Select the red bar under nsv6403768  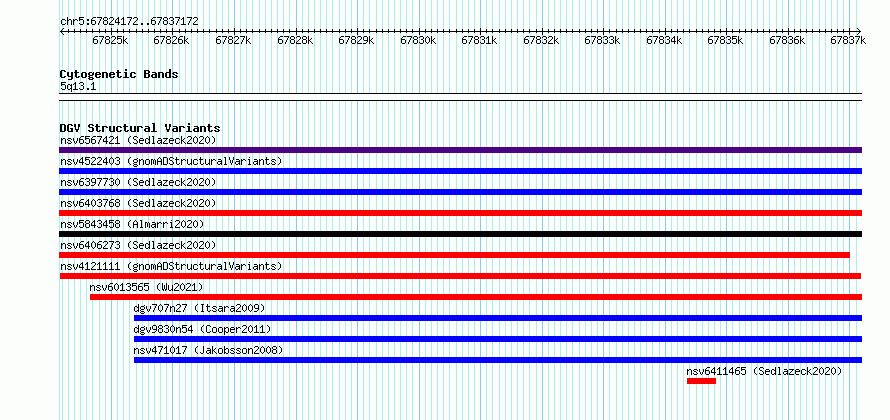pos(460,213)
